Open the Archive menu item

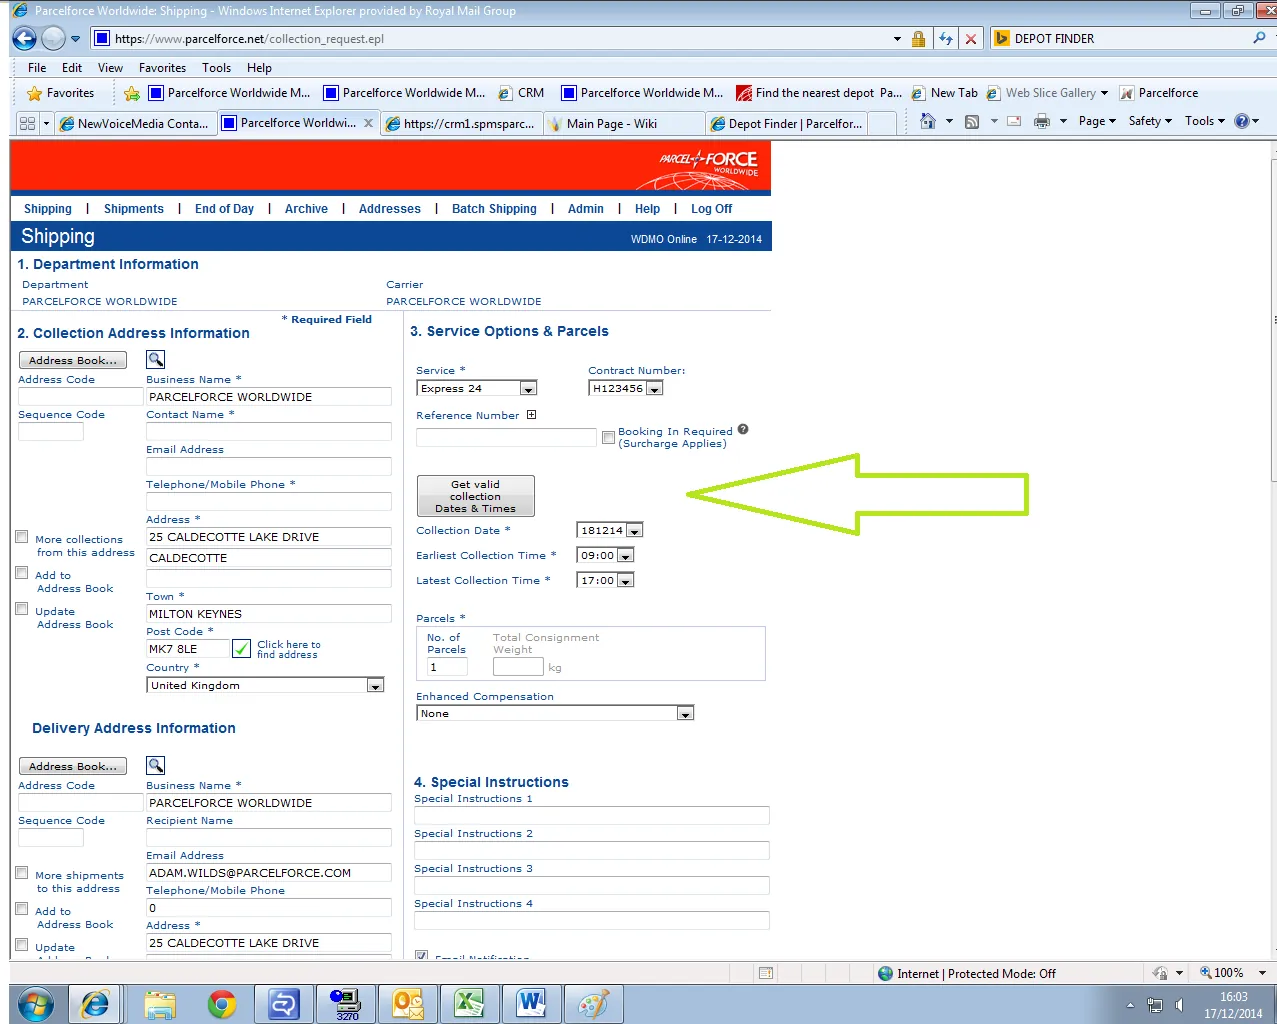[306, 209]
